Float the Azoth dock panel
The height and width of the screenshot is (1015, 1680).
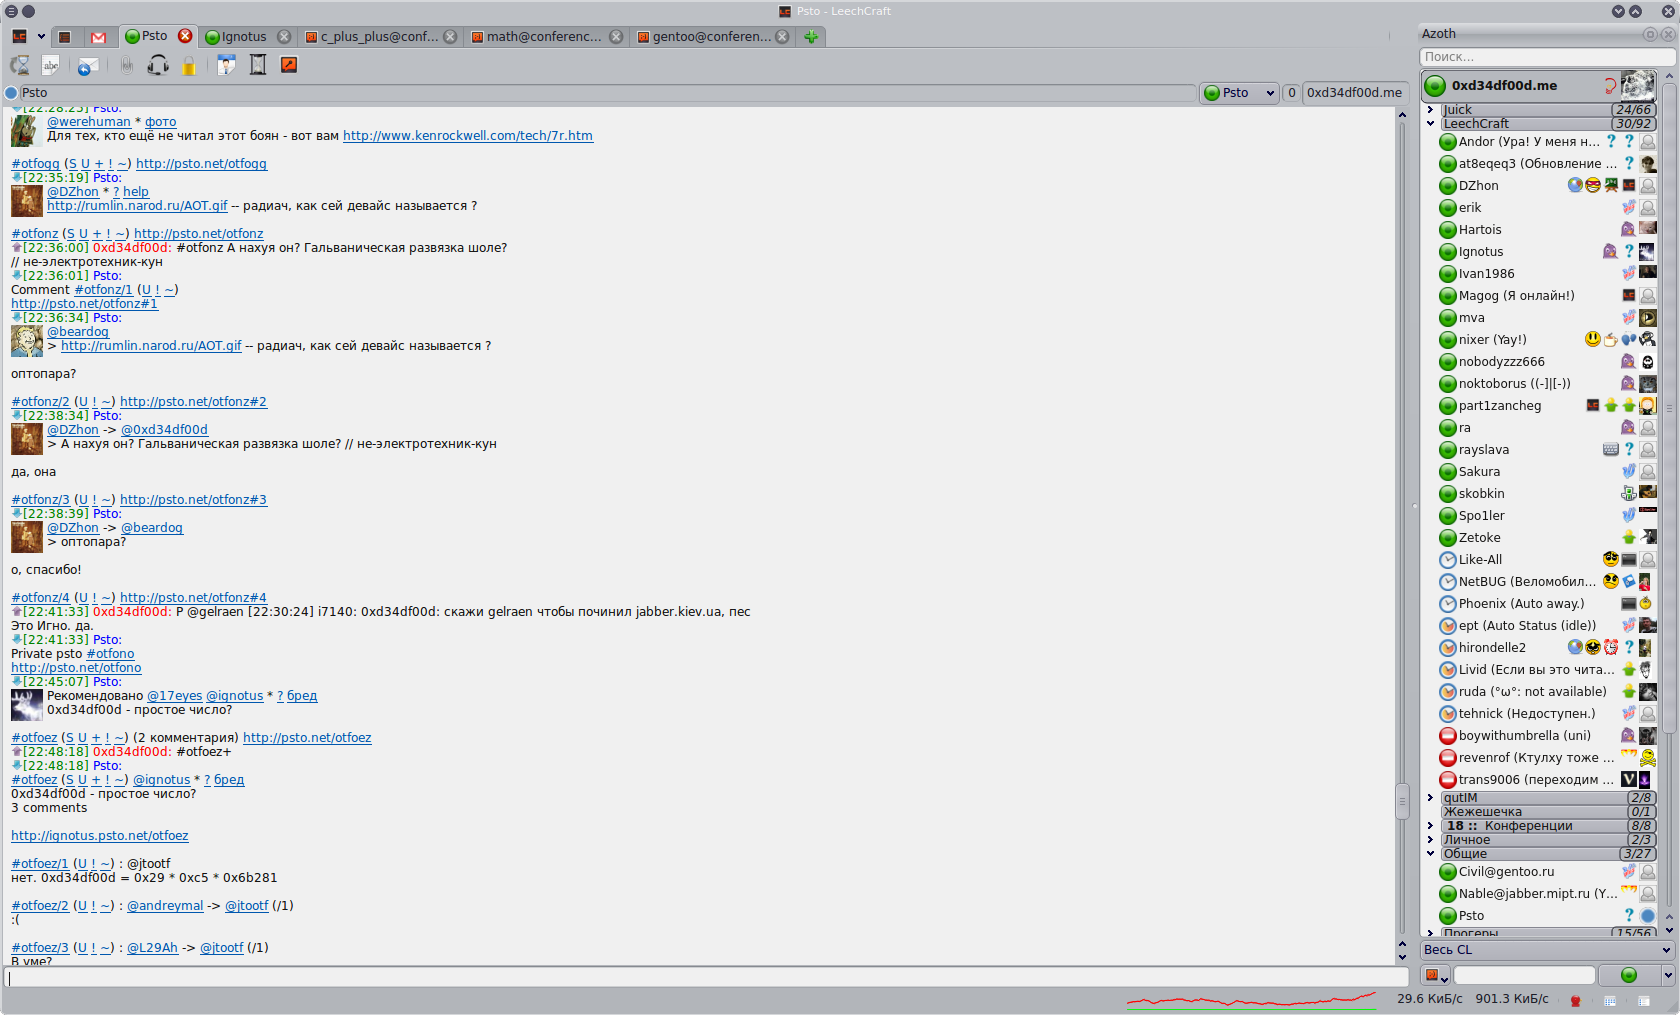[1650, 34]
